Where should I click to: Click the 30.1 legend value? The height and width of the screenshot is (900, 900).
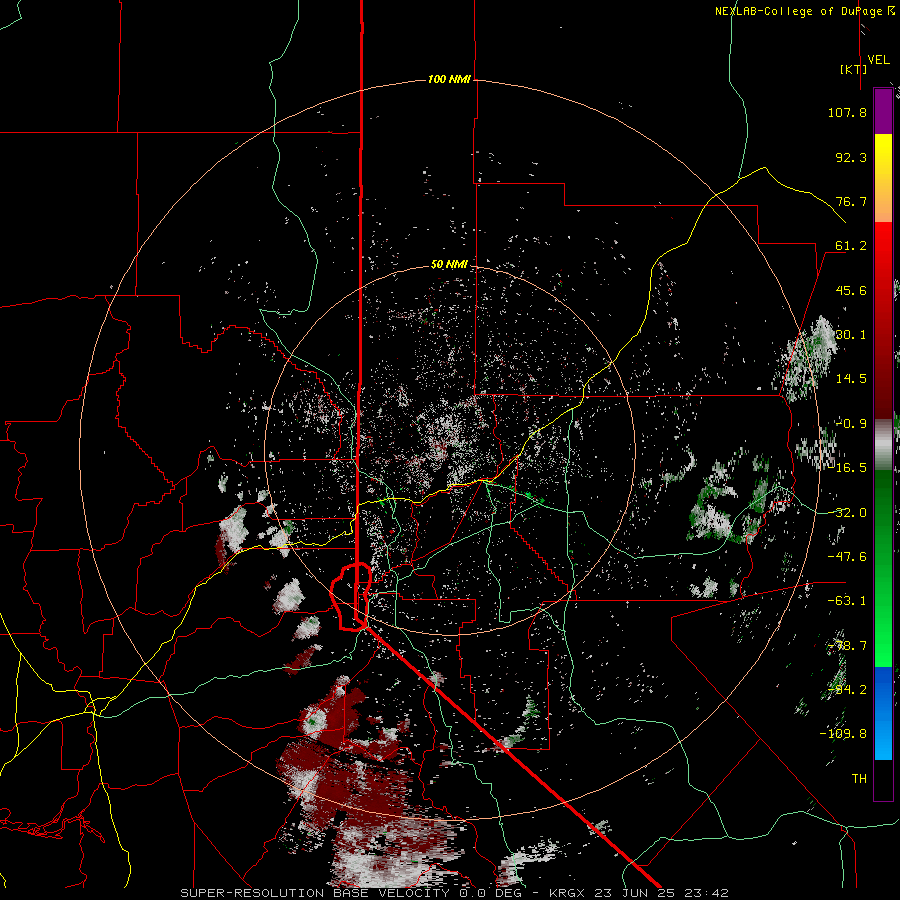click(x=851, y=335)
